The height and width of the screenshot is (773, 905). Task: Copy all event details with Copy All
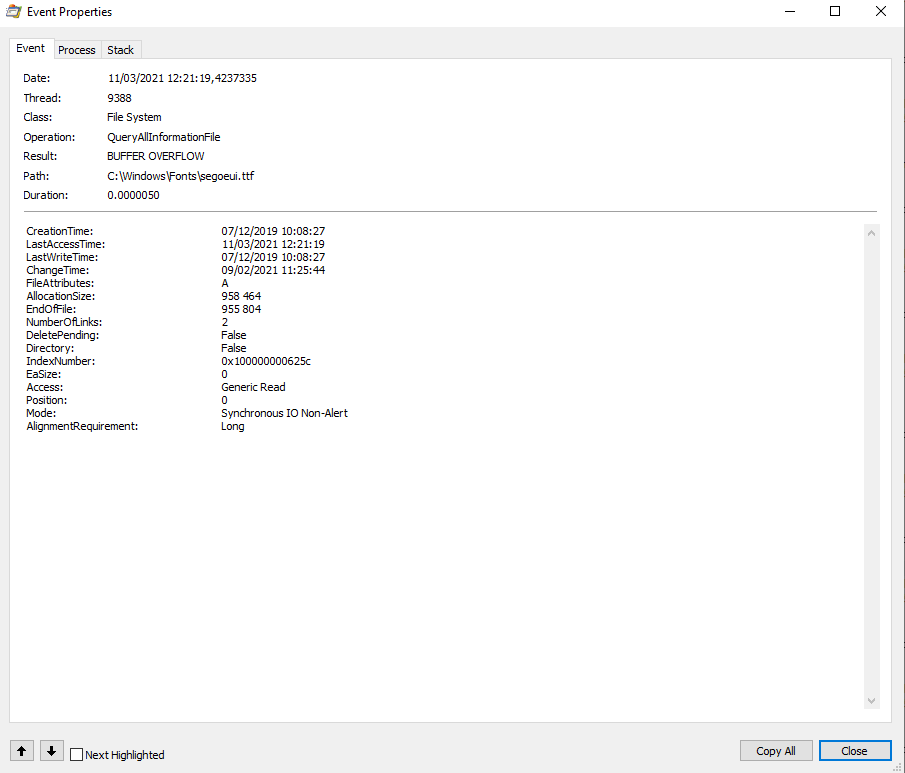[776, 750]
